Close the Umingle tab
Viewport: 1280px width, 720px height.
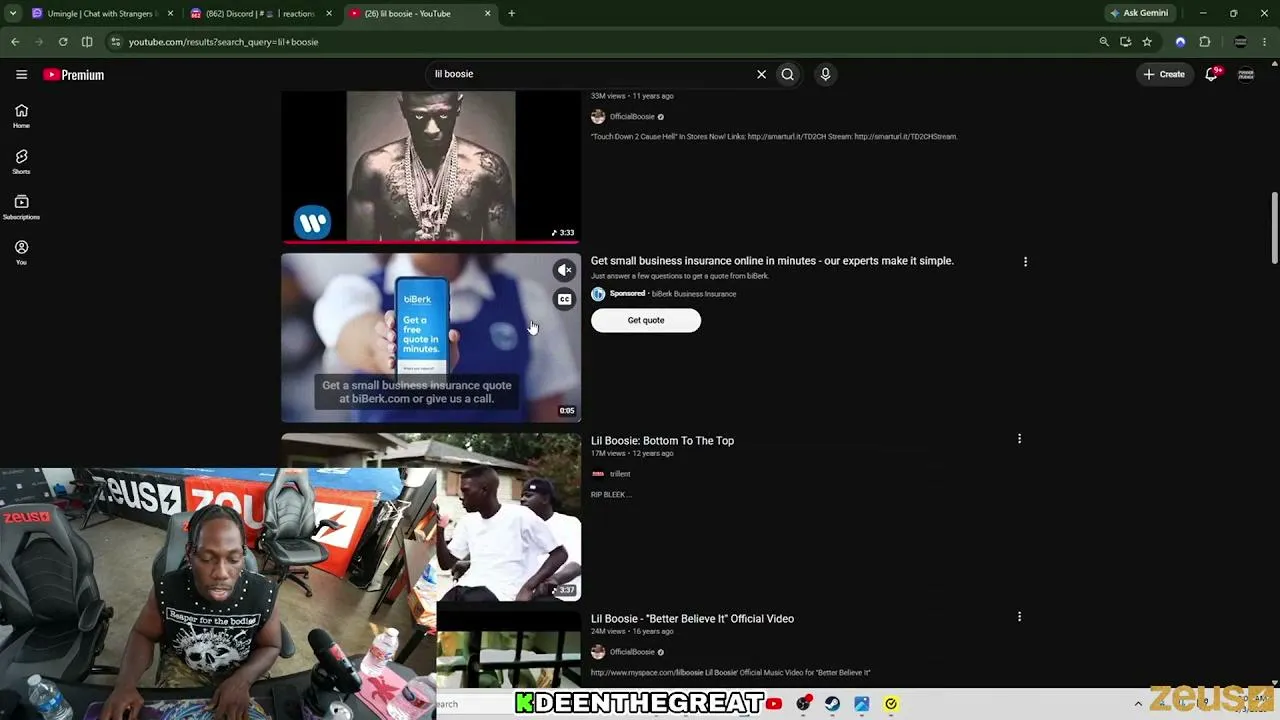(170, 13)
